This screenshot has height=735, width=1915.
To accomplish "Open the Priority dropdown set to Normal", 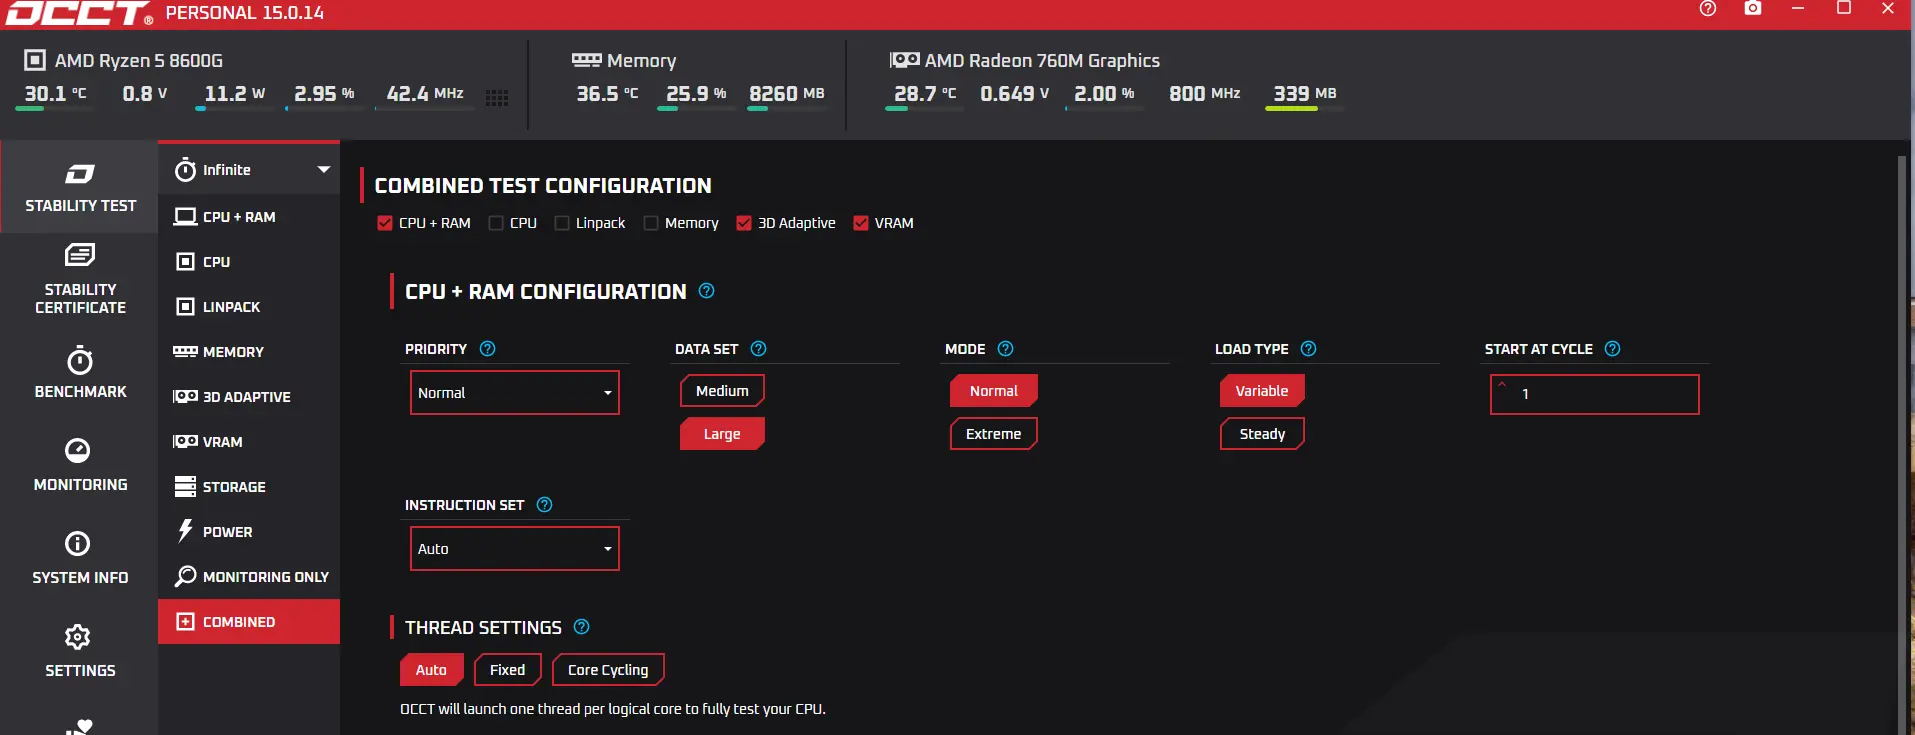I will (514, 393).
